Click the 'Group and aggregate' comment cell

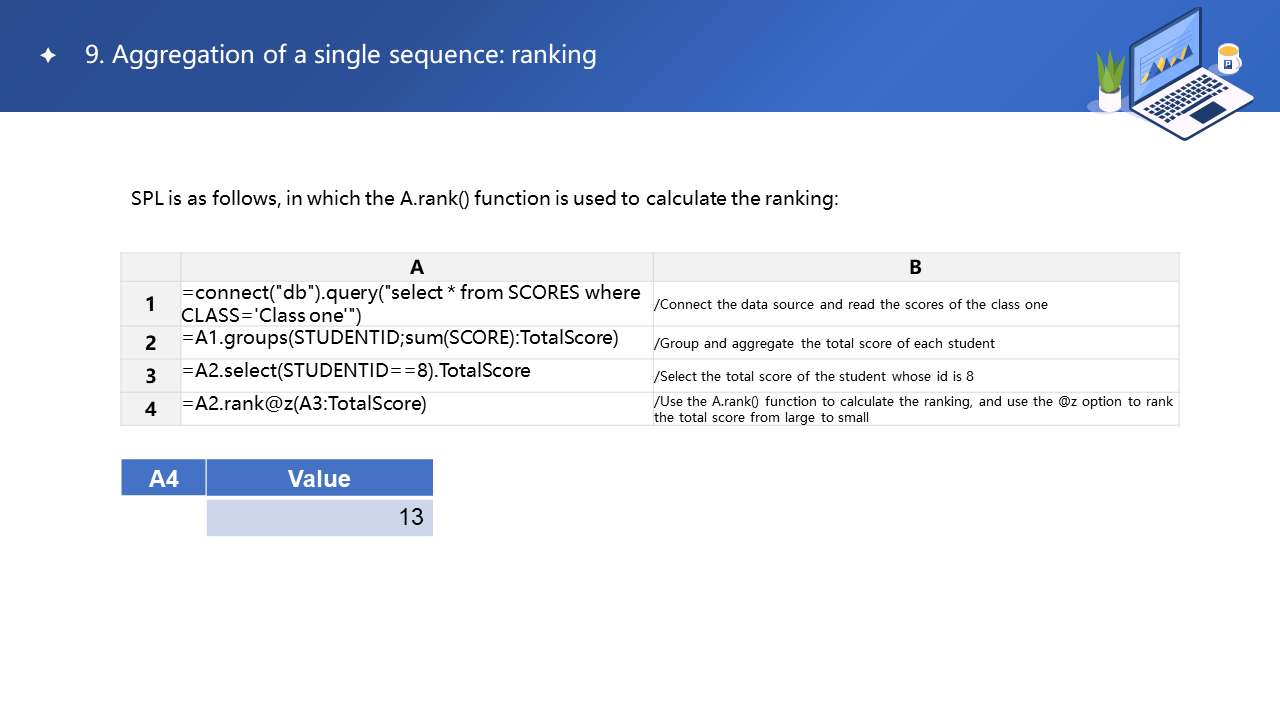point(915,343)
